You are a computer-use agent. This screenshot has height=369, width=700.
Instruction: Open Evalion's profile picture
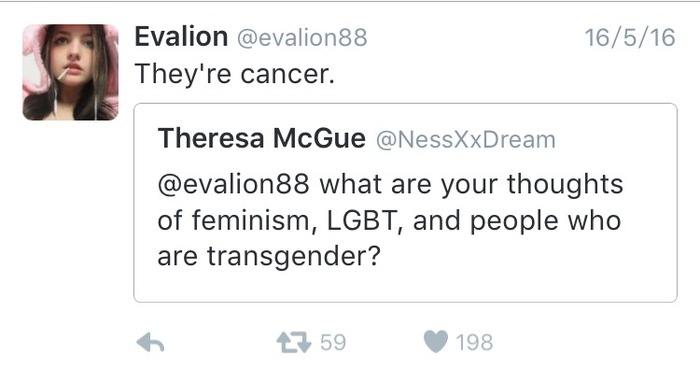pos(71,72)
